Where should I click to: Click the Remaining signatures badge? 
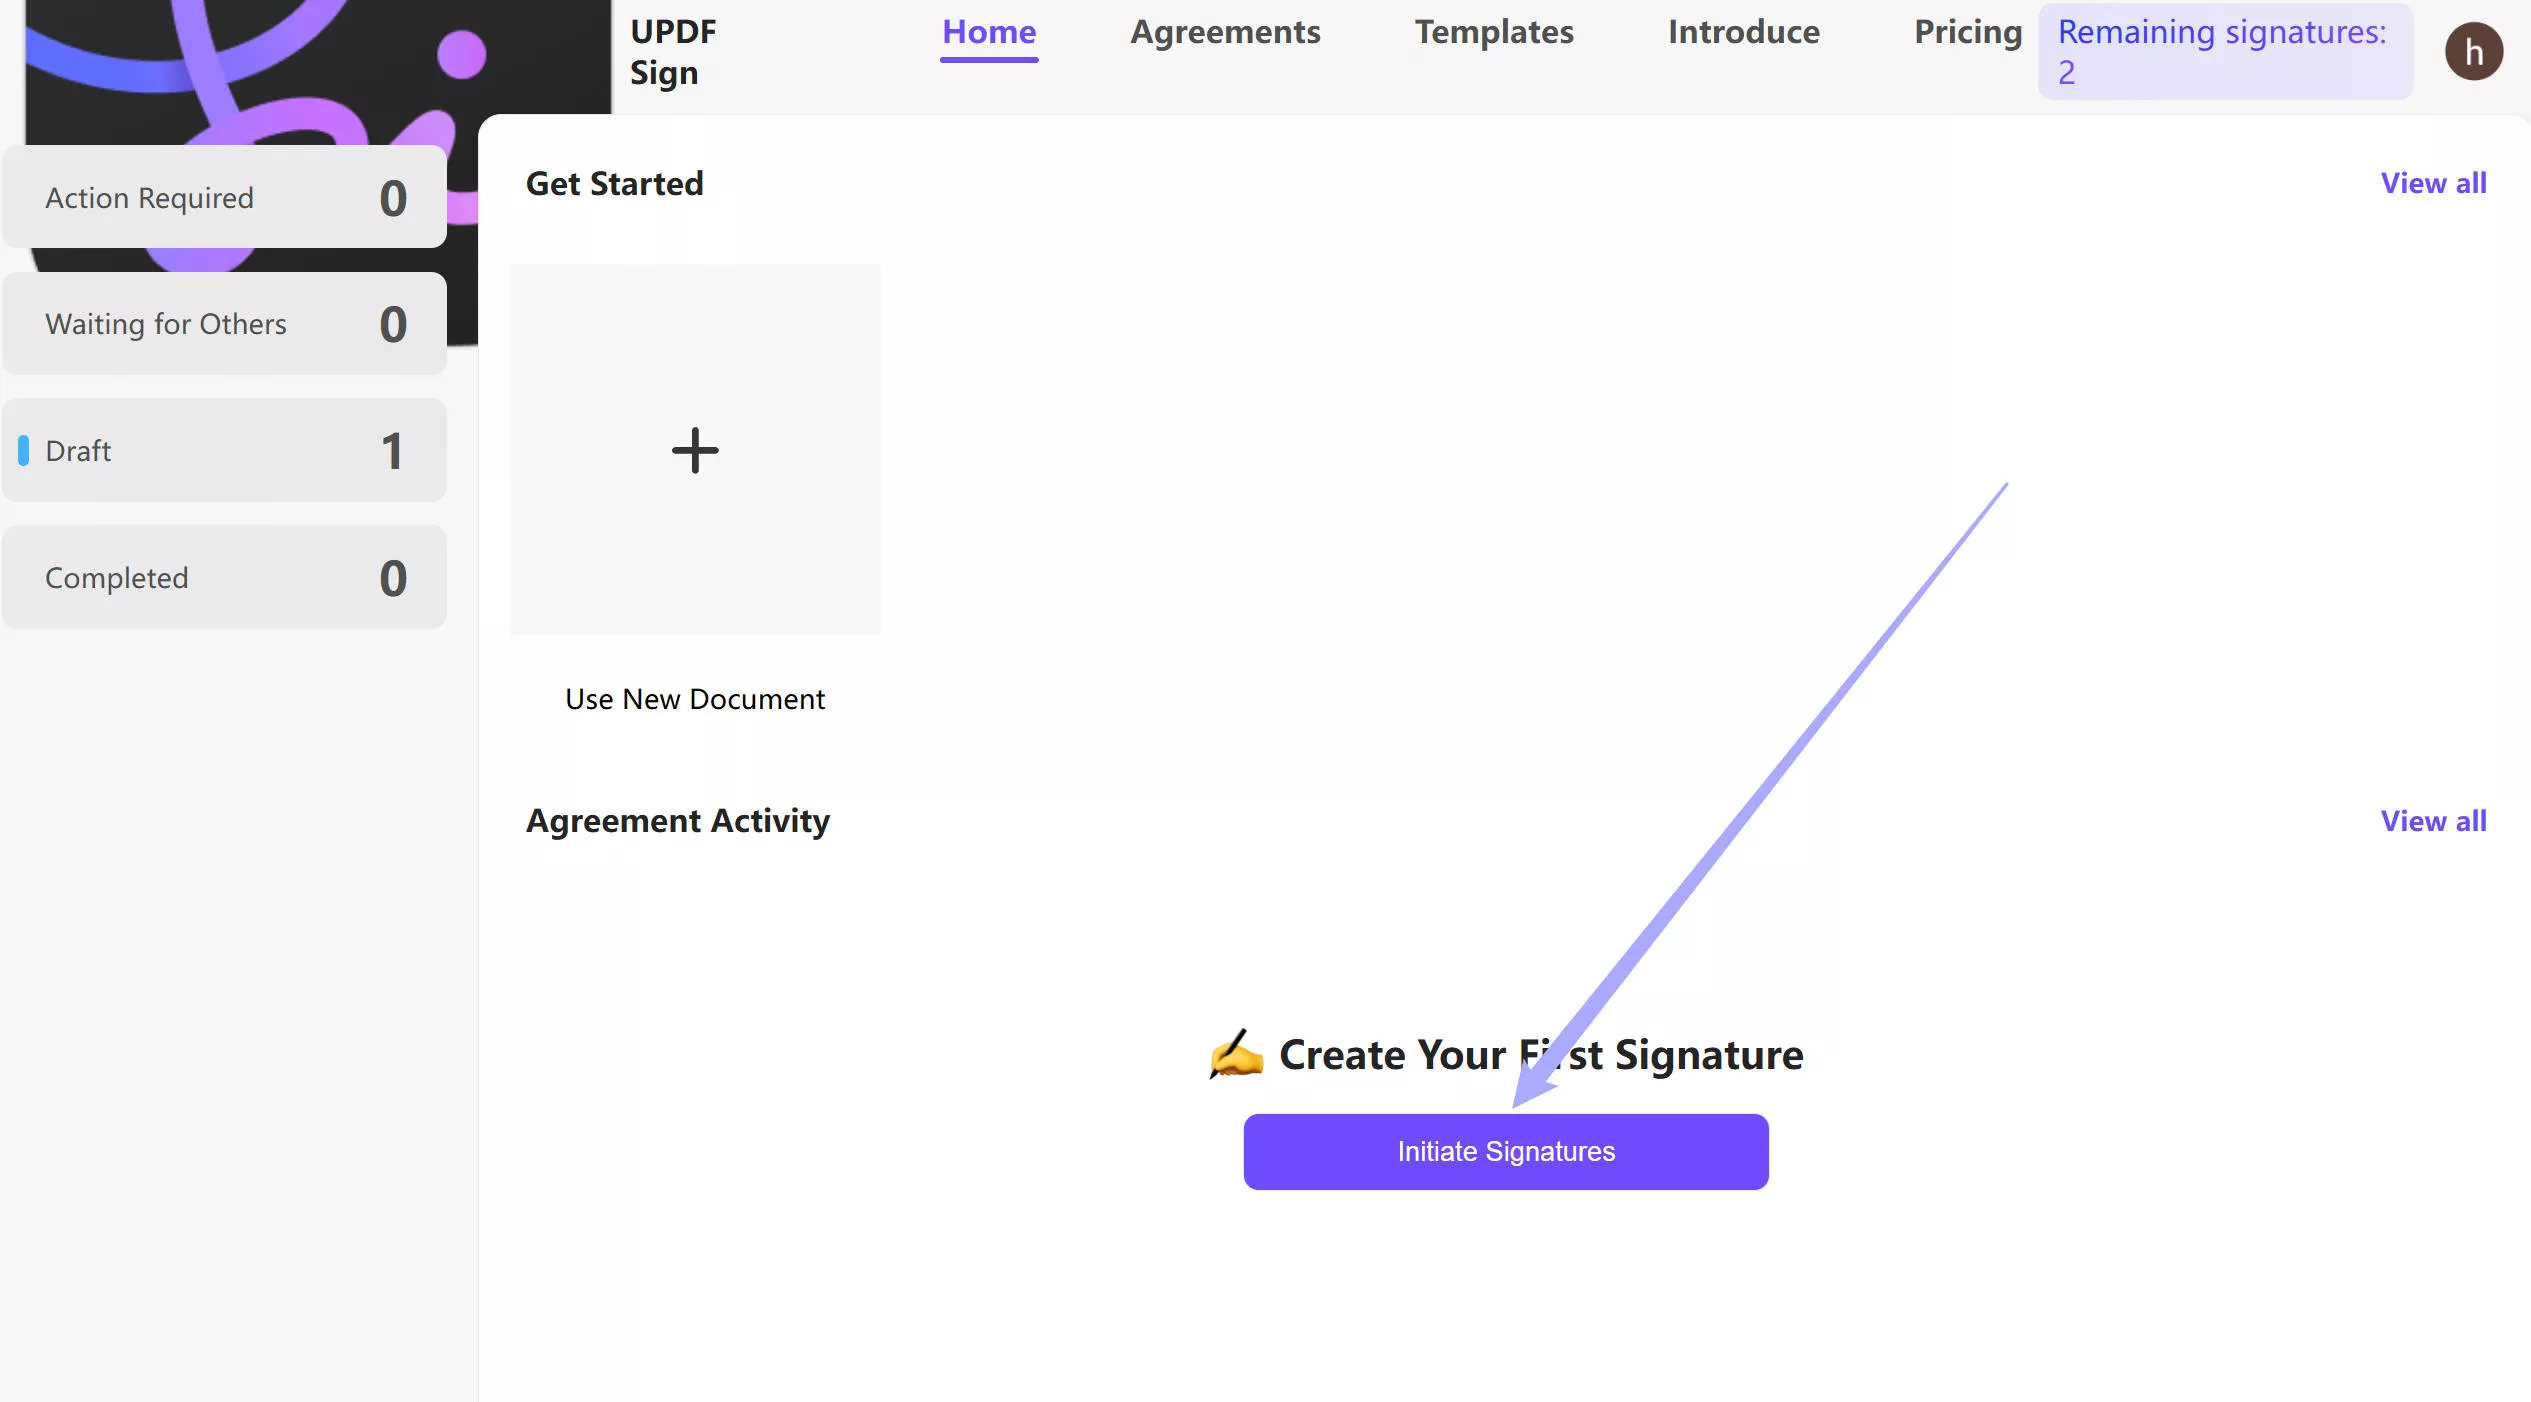point(2224,52)
